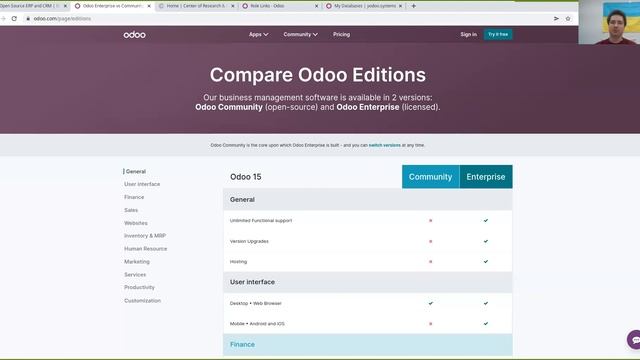Click Community cross for Unlimited Functional support
Image resolution: width=640 pixels, height=360 pixels.
click(x=431, y=220)
